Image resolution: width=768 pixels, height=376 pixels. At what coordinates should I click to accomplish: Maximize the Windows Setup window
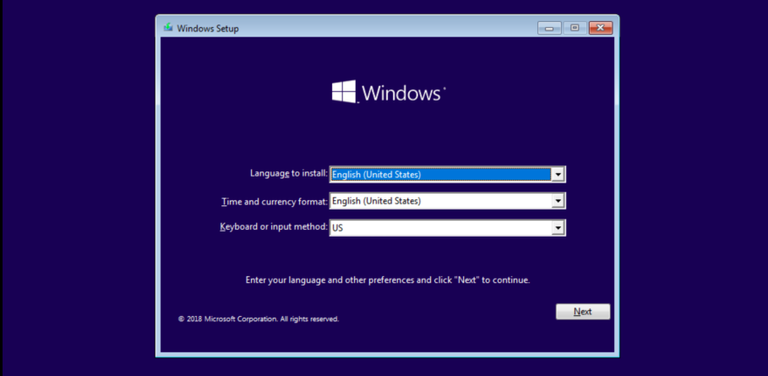(x=575, y=28)
